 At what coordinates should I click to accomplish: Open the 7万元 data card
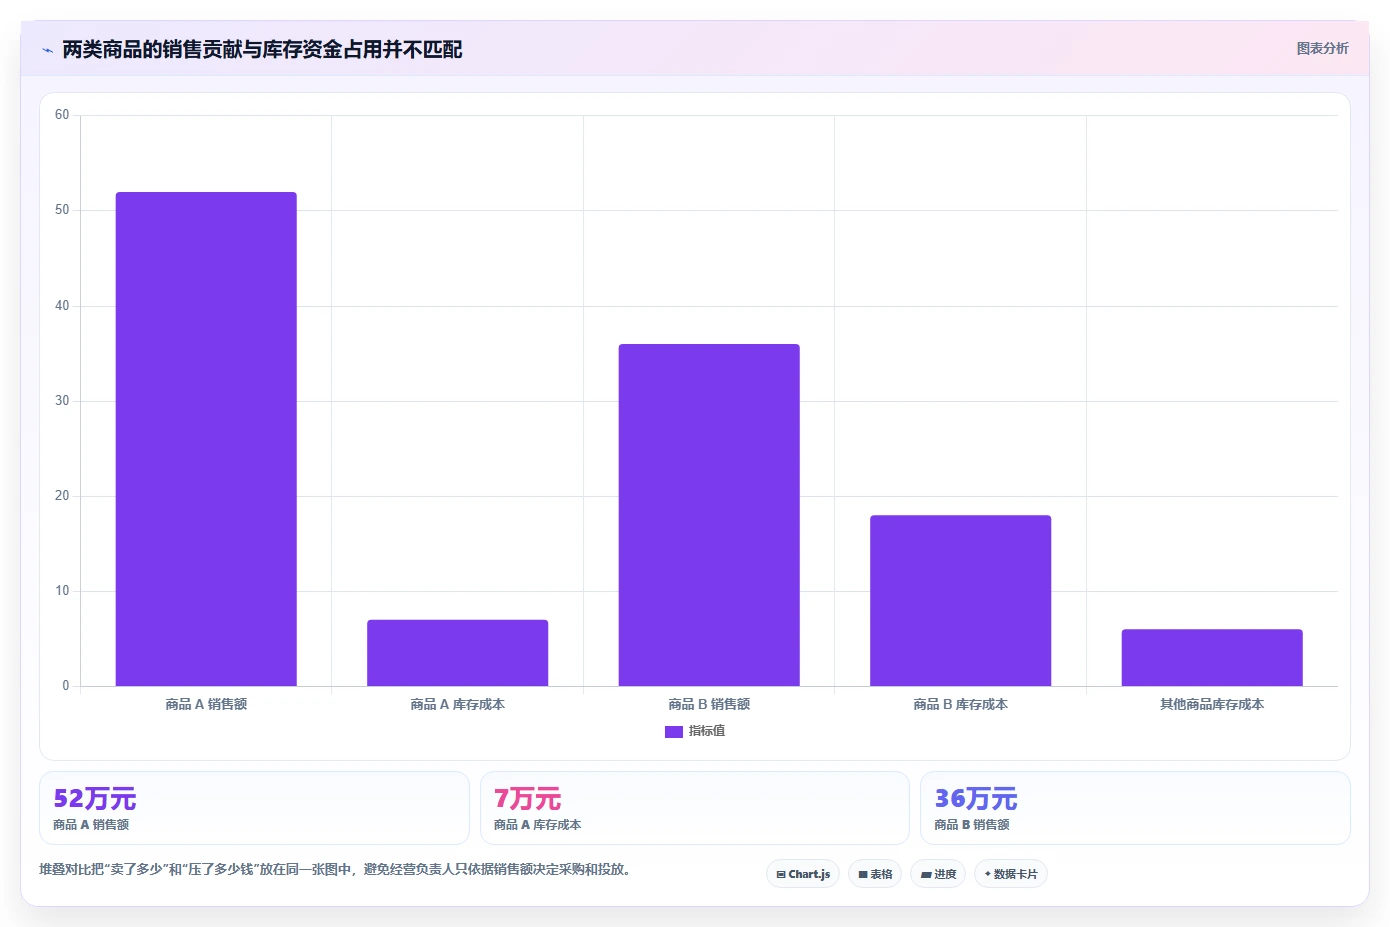[x=695, y=808]
